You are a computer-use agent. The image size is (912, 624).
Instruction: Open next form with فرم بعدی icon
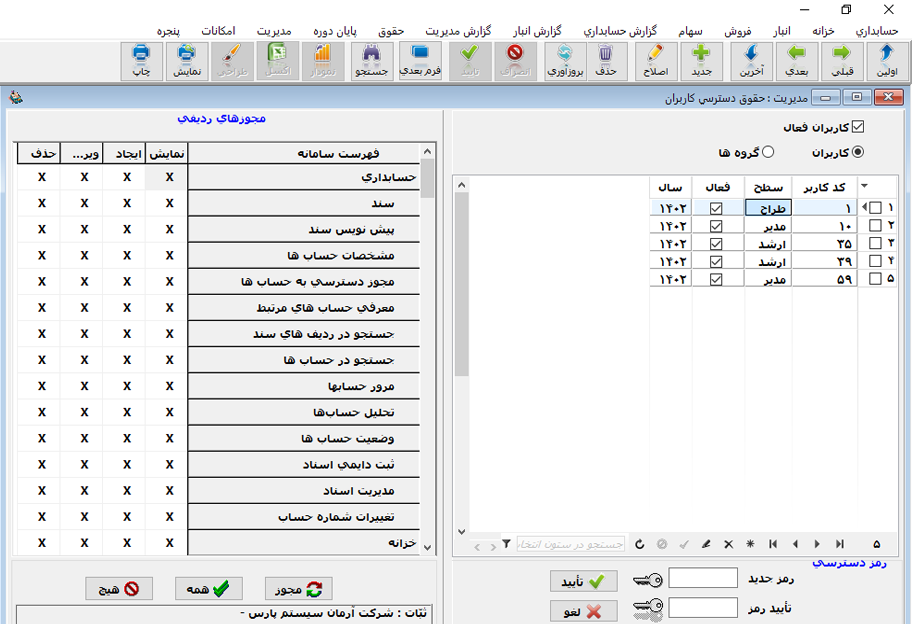pos(420,60)
